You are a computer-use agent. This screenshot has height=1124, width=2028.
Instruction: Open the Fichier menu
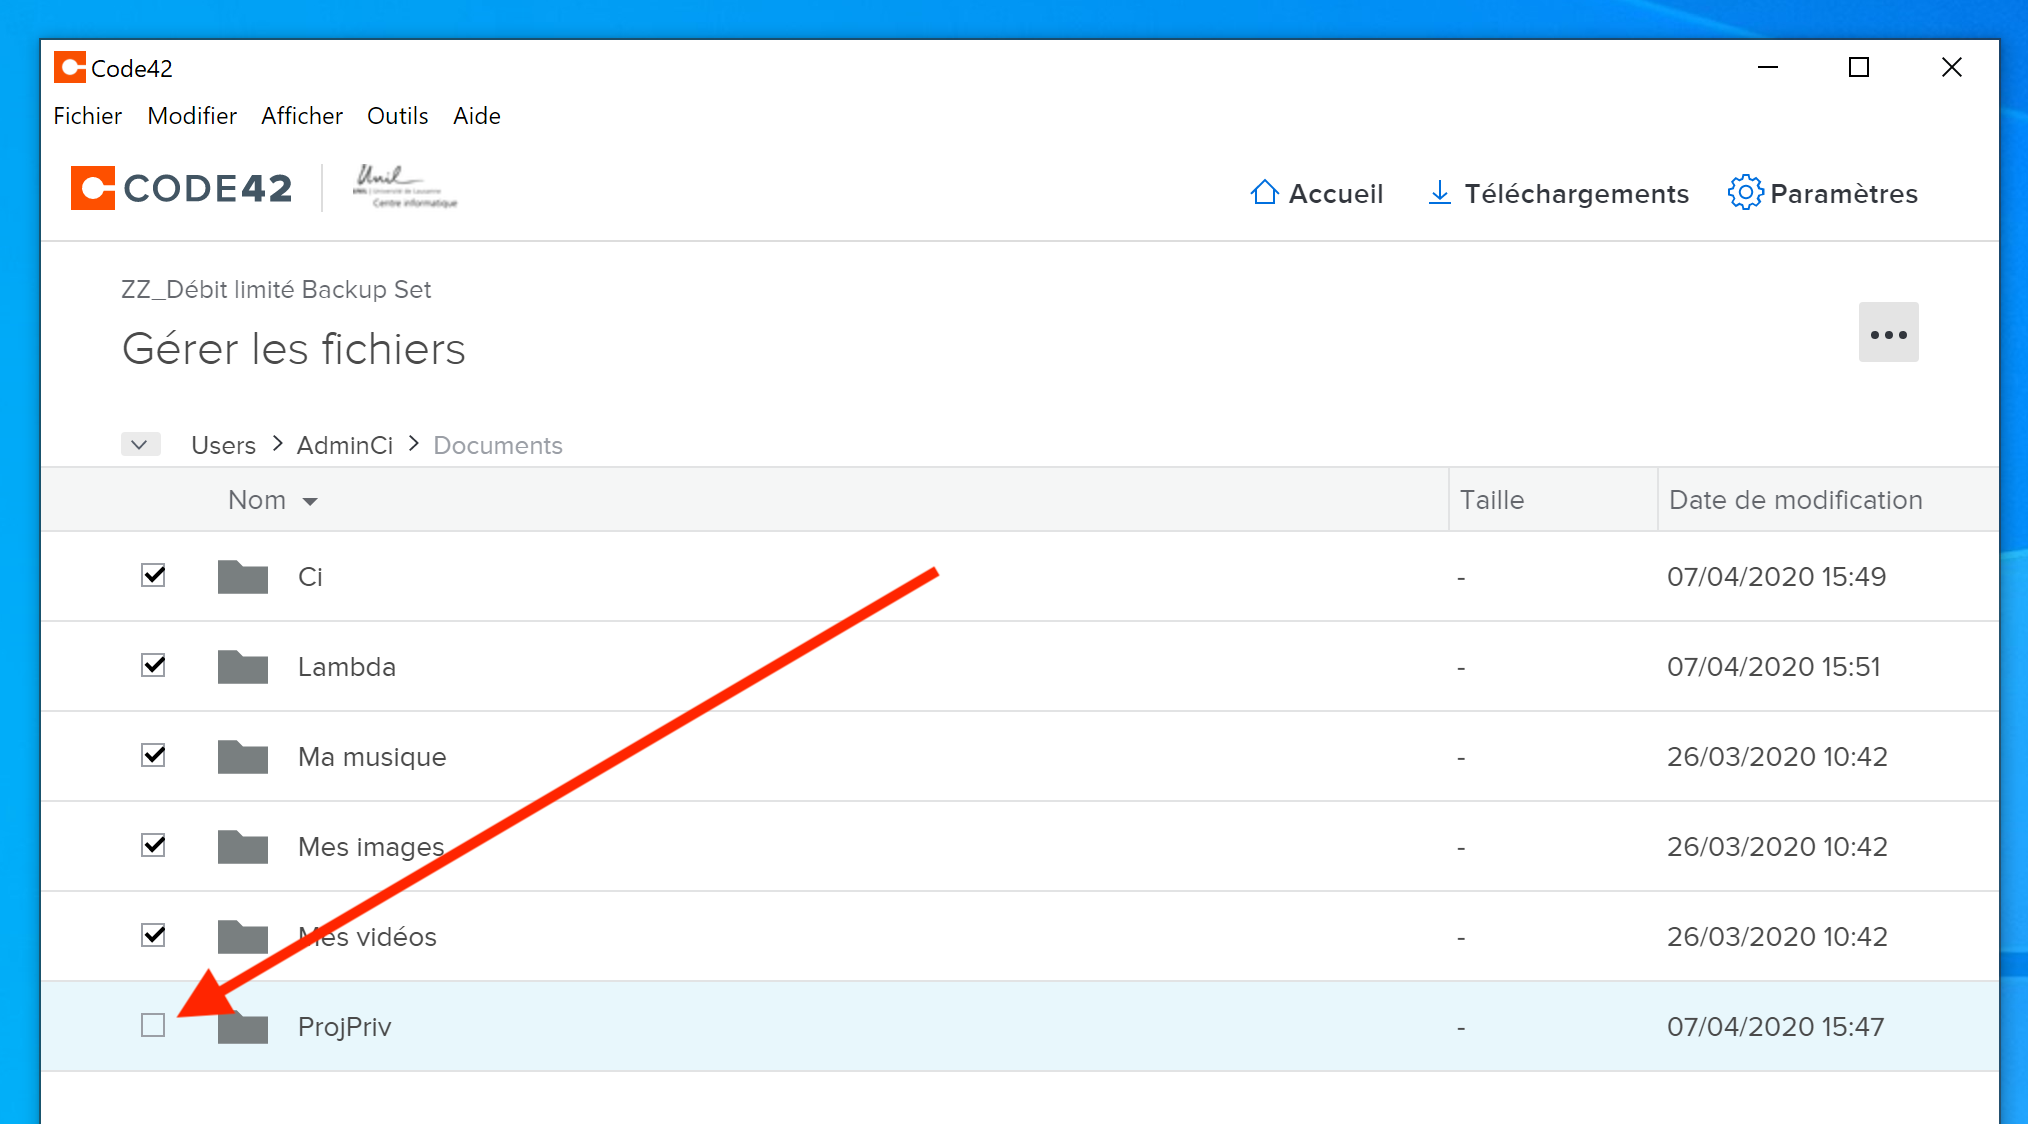click(87, 116)
